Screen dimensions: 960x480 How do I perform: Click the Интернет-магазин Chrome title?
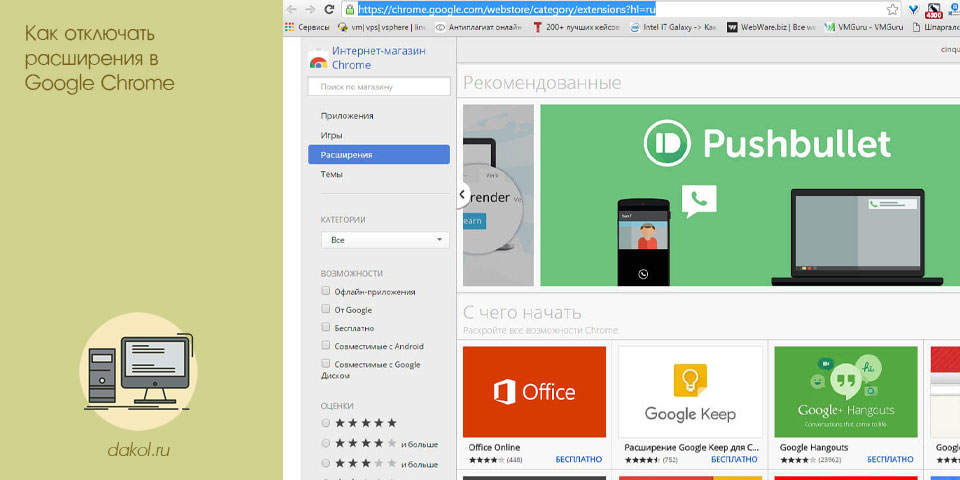pos(379,58)
